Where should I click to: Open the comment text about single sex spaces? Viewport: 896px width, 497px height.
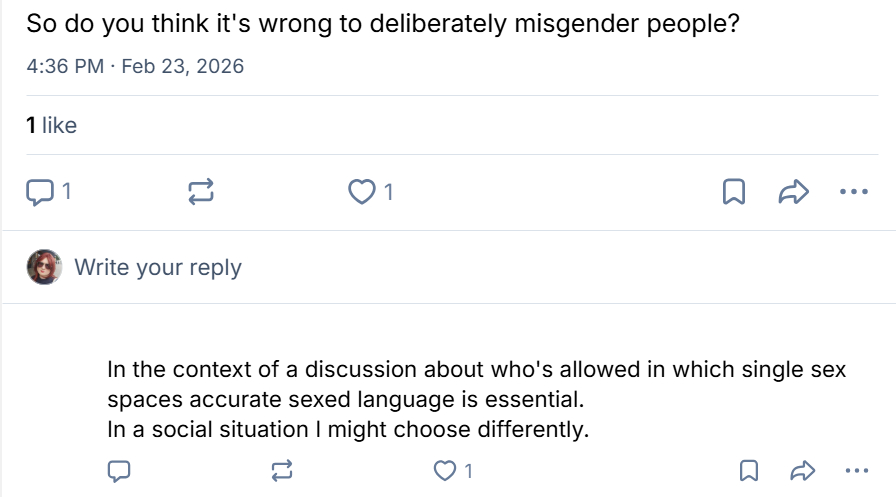pos(476,400)
